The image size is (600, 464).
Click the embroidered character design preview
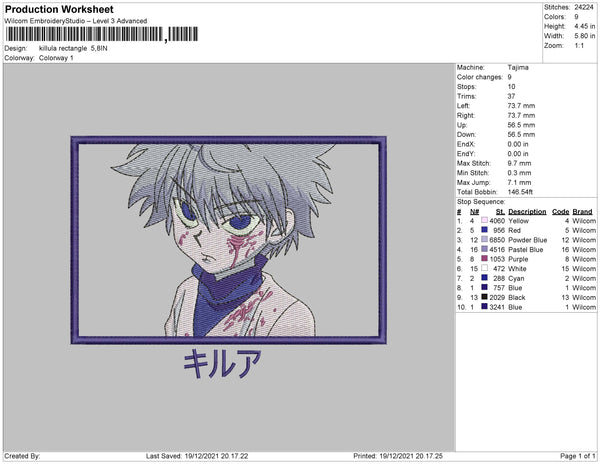(228, 240)
